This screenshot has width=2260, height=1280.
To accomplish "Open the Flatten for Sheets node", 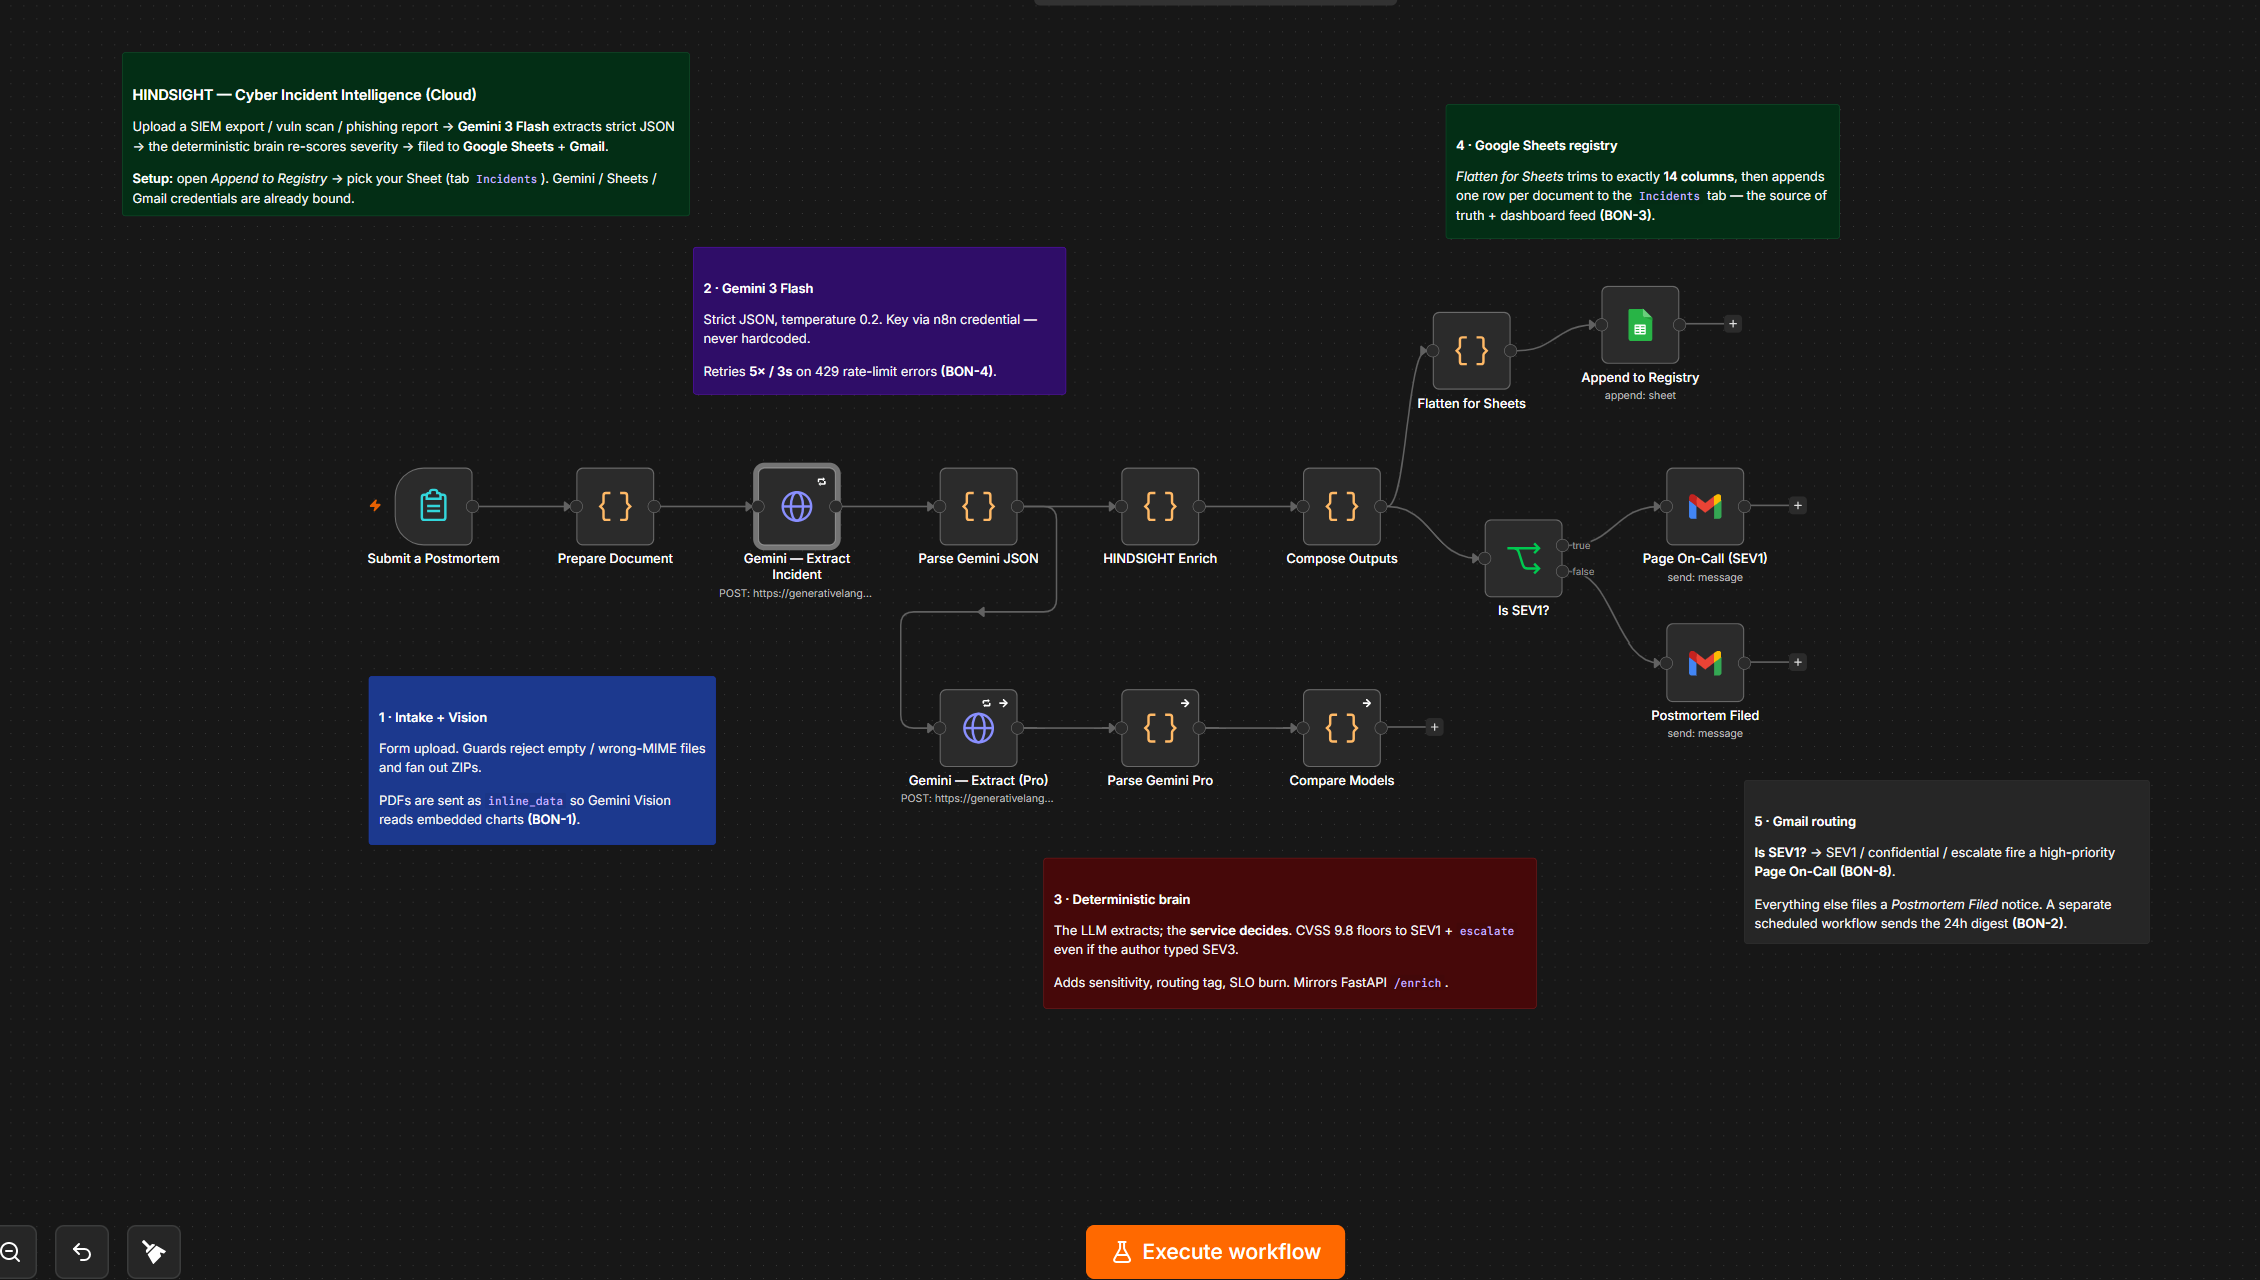I will click(1472, 350).
